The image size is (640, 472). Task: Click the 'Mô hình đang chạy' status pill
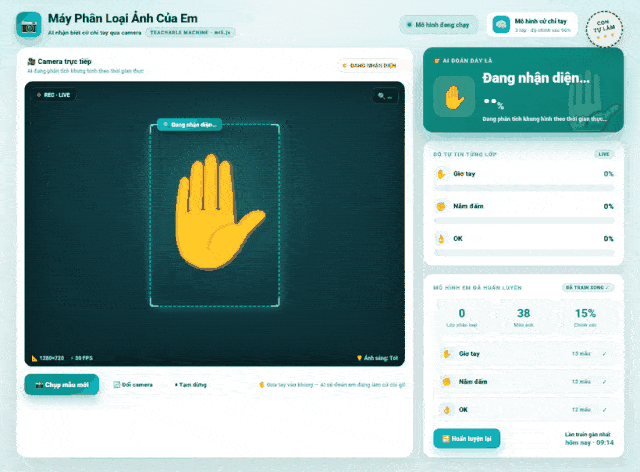click(x=438, y=24)
